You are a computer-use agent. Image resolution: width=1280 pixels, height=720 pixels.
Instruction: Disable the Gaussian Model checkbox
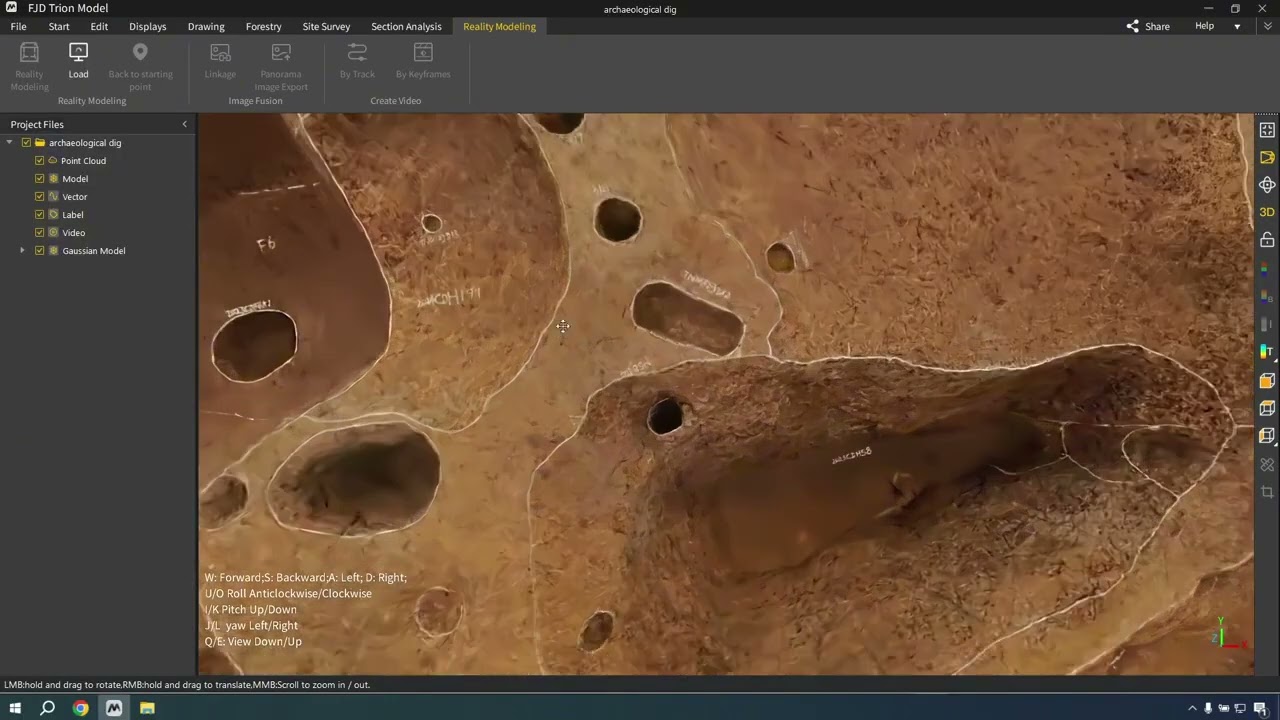pyautogui.click(x=40, y=251)
